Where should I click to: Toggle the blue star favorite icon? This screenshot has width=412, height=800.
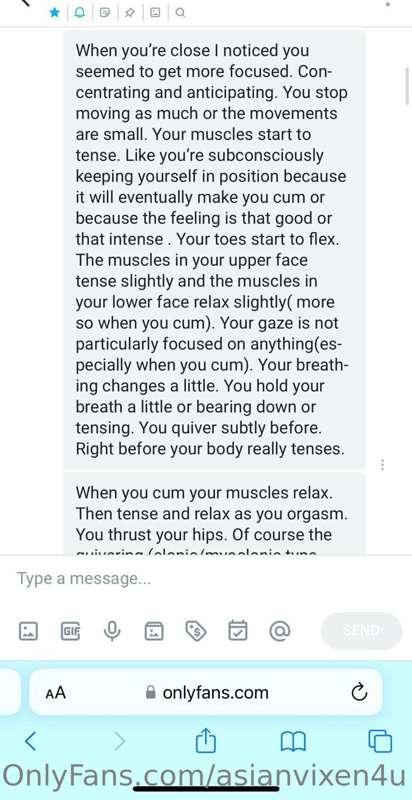point(55,13)
